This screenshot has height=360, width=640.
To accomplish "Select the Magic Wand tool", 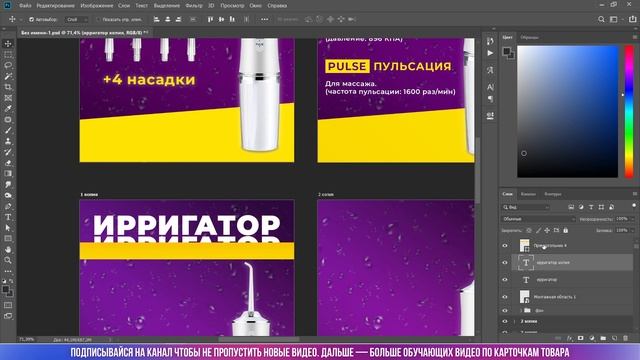I will coord(8,76).
